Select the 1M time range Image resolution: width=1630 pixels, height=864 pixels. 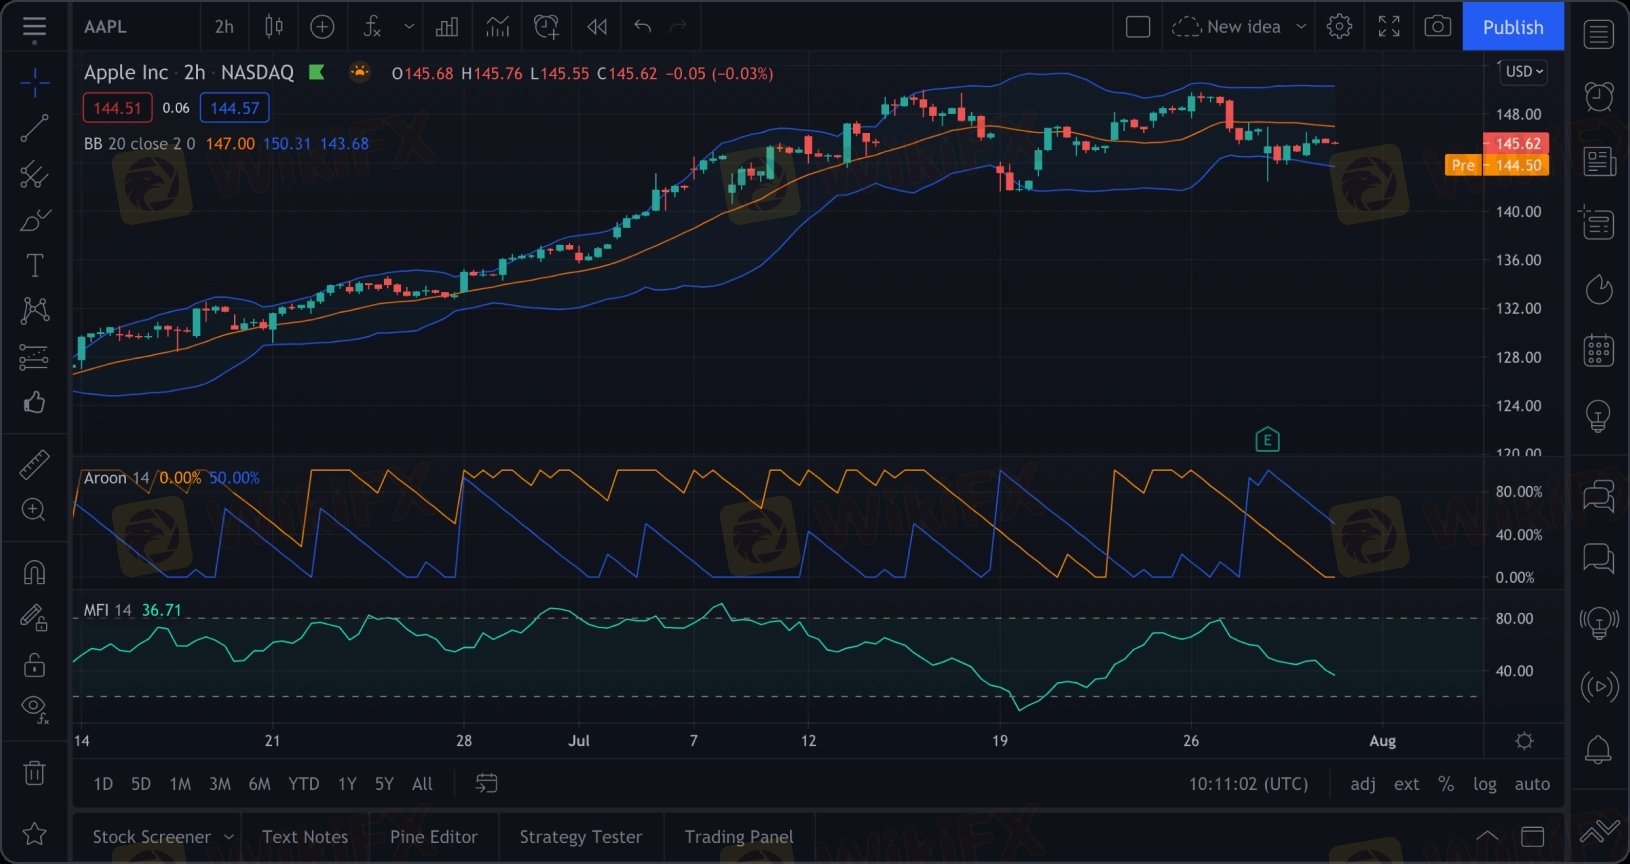[180, 784]
